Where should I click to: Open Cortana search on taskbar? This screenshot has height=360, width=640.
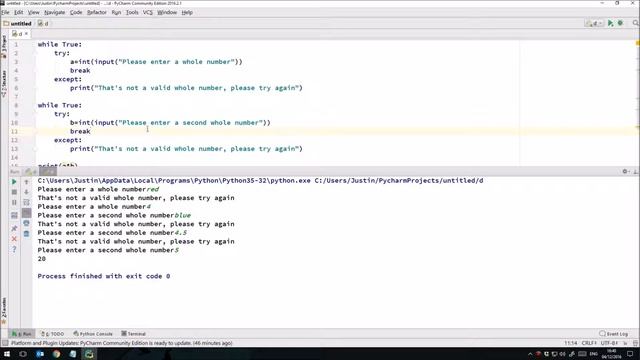pyautogui.click(x=22, y=354)
